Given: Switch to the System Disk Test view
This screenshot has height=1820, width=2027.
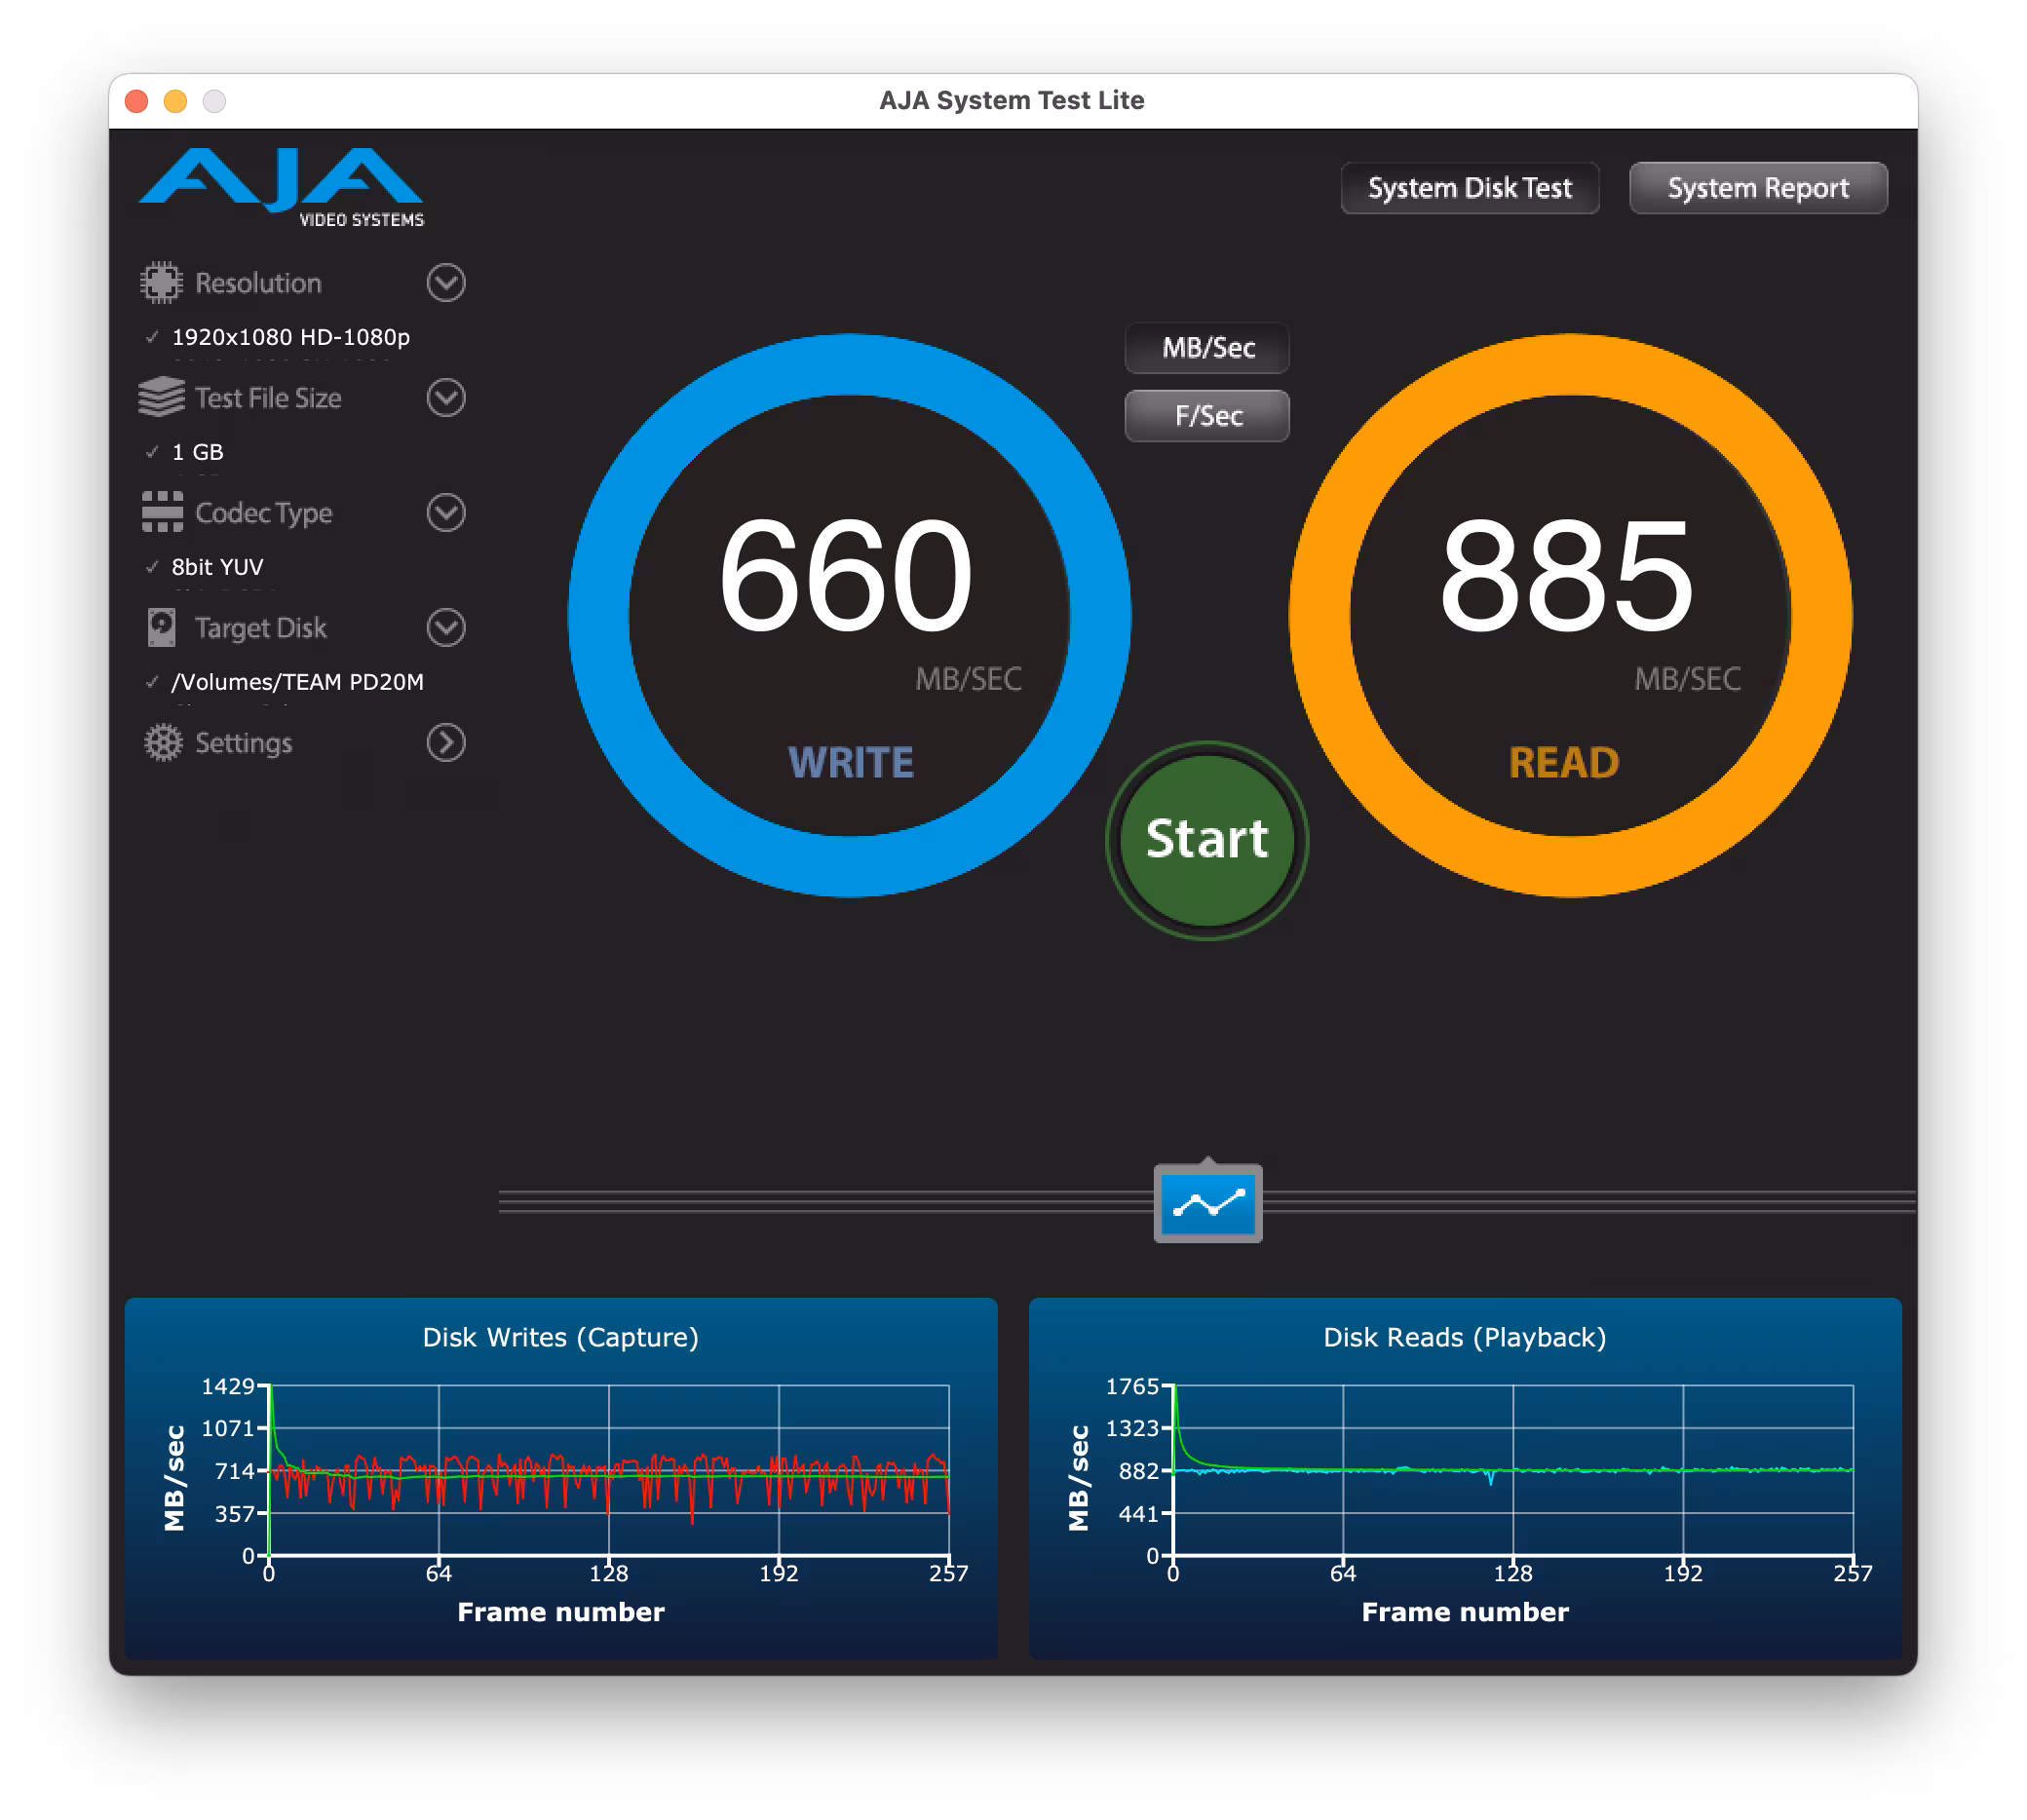Looking at the screenshot, I should point(1470,188).
